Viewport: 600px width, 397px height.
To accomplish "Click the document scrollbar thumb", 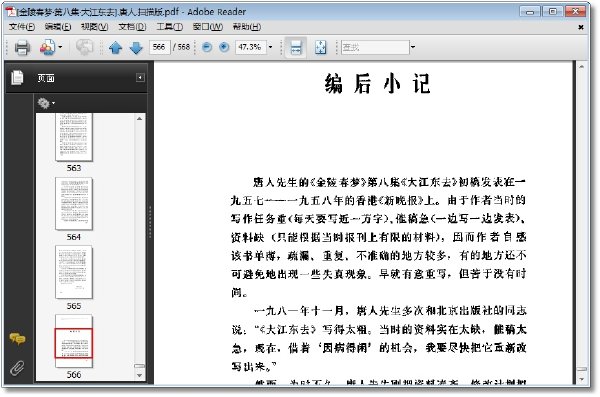I will point(581,369).
